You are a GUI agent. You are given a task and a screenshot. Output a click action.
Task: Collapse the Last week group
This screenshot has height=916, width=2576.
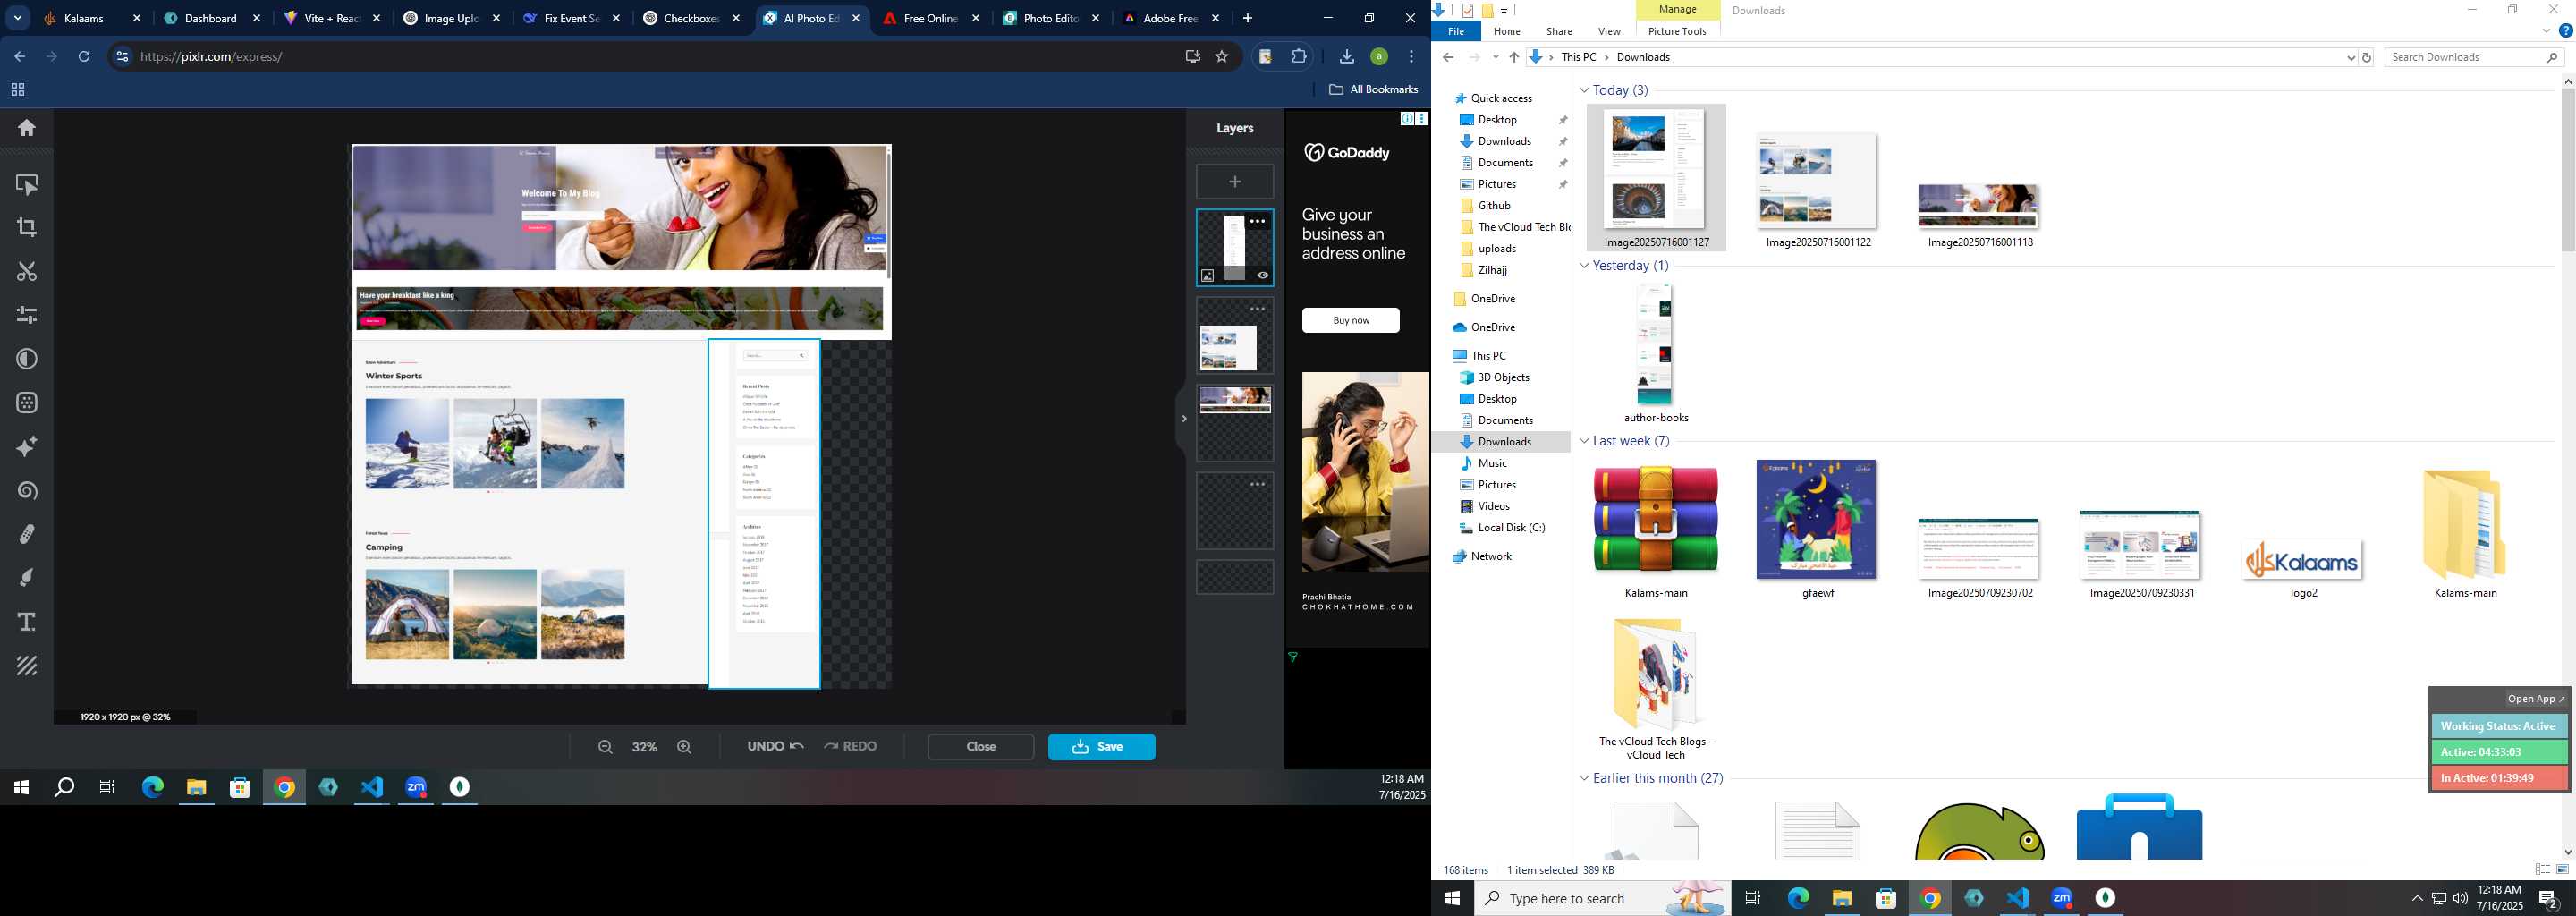(x=1584, y=441)
